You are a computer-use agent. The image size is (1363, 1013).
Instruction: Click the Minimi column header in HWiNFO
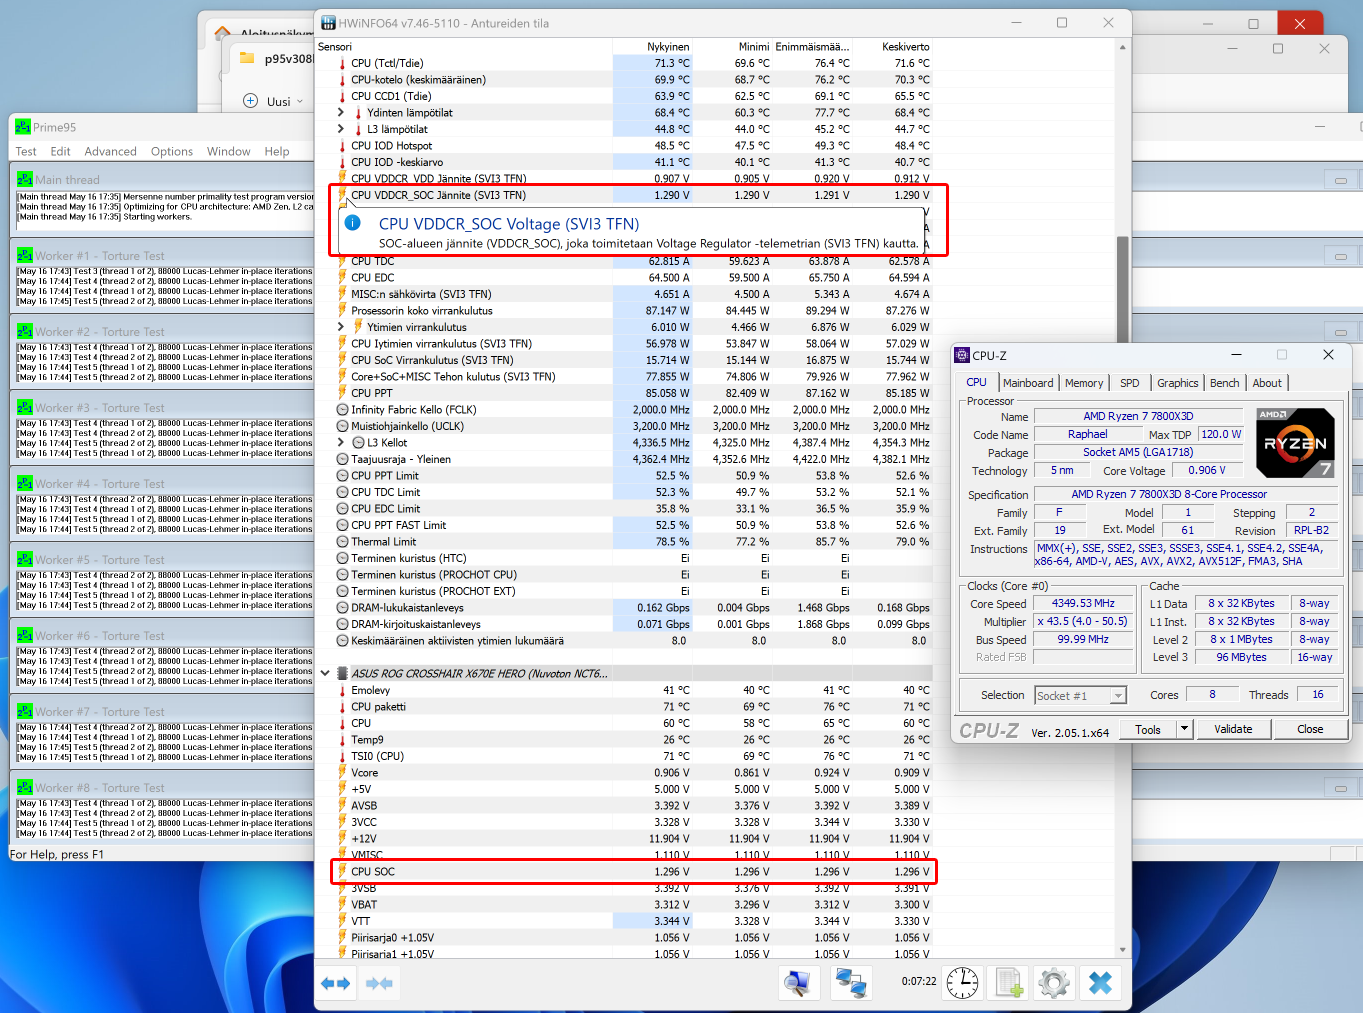(732, 47)
